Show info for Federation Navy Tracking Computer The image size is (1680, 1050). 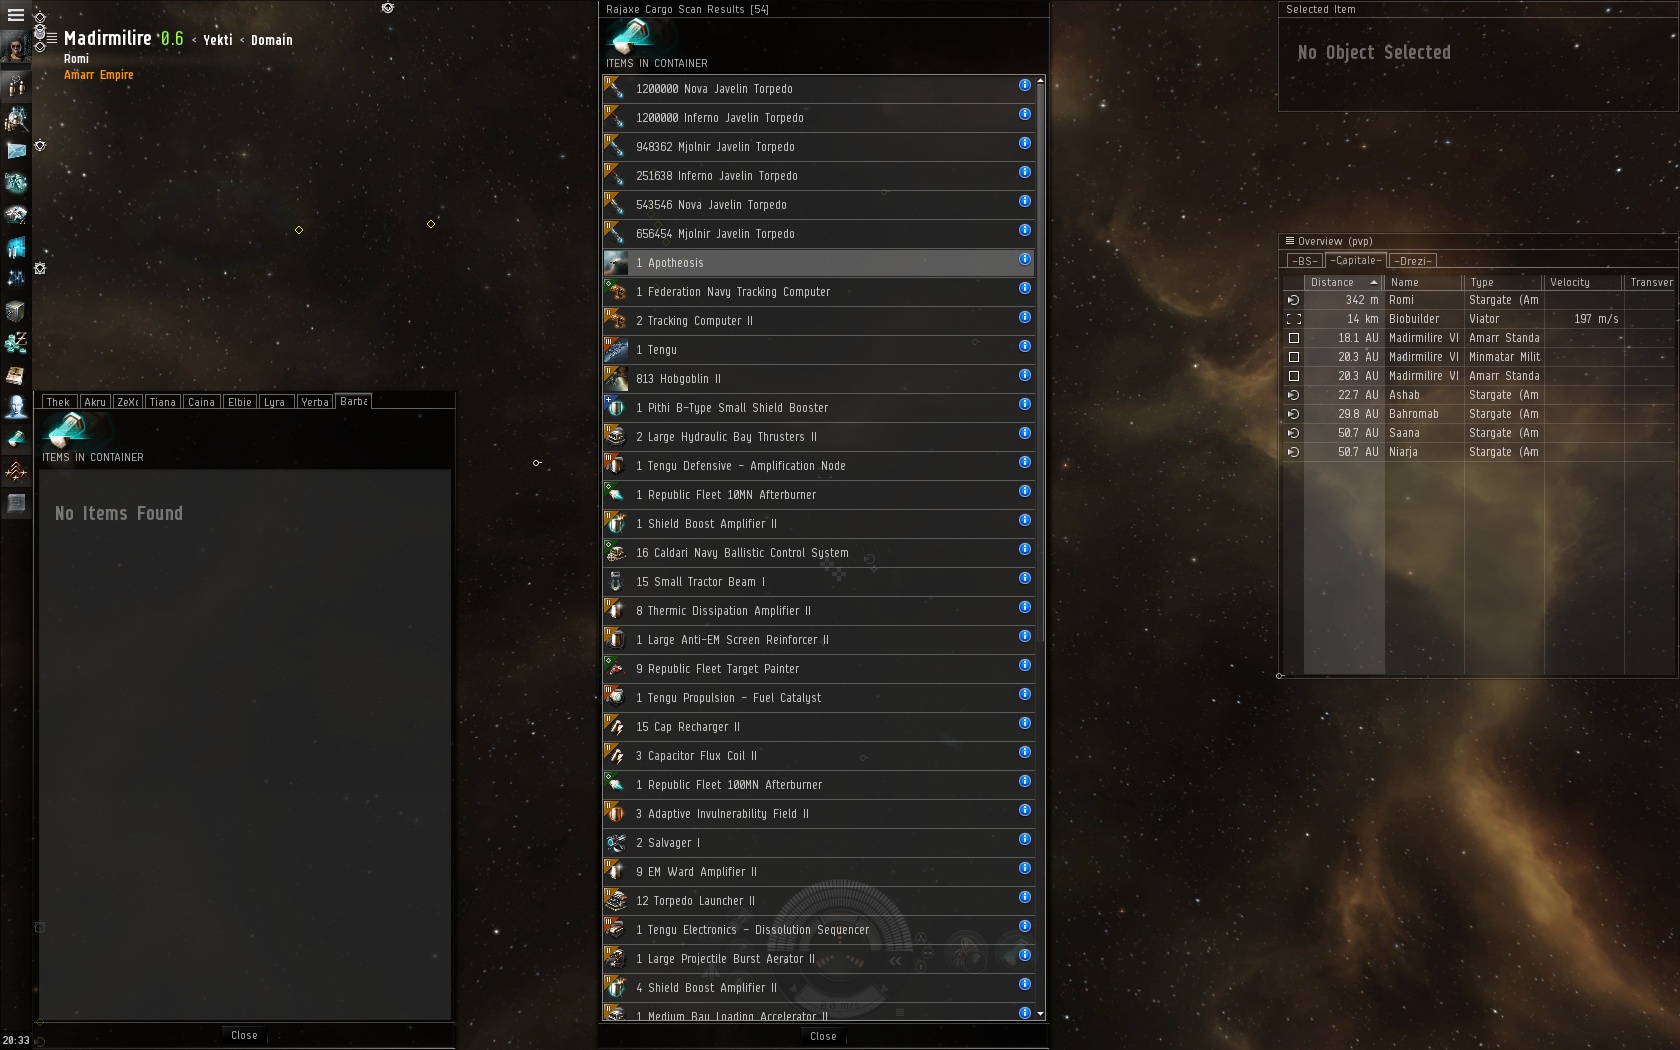point(1025,288)
